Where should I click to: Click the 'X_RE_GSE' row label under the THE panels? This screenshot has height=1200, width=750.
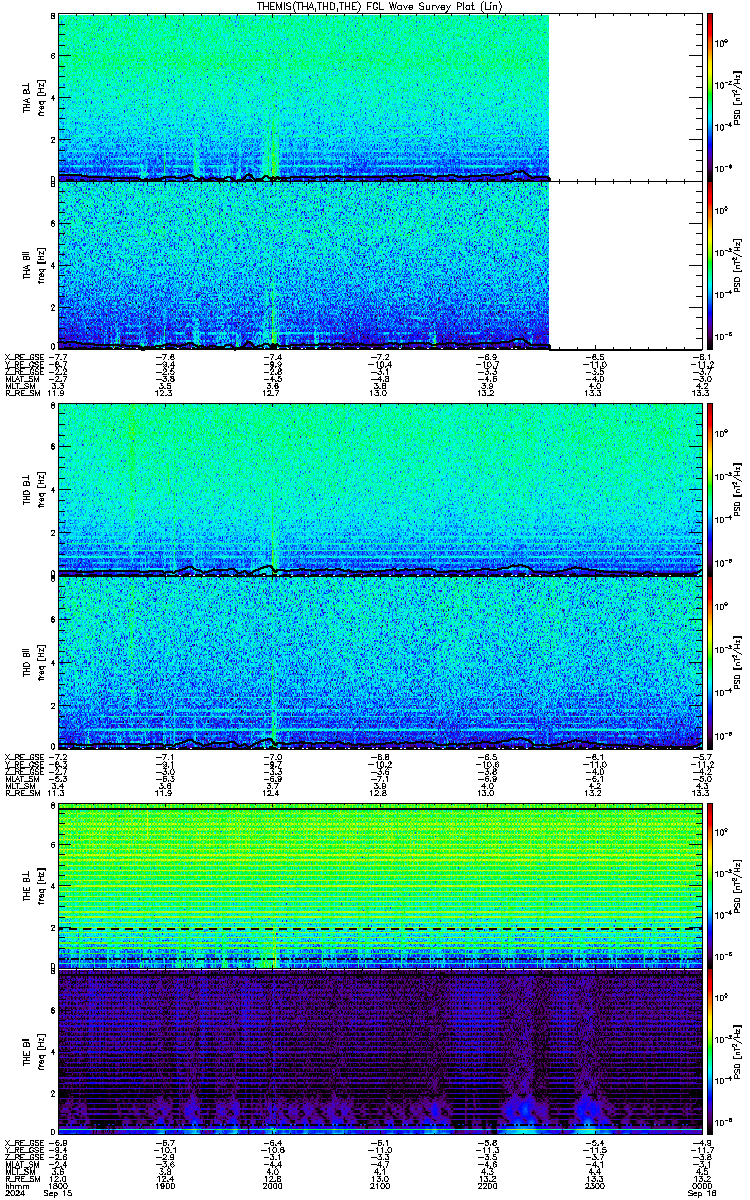pyautogui.click(x=24, y=1141)
